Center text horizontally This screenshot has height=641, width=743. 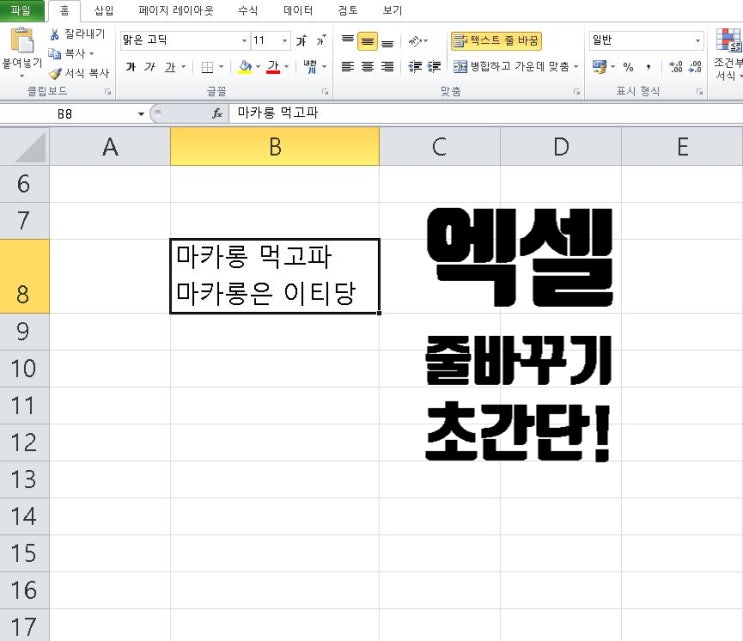pos(367,67)
